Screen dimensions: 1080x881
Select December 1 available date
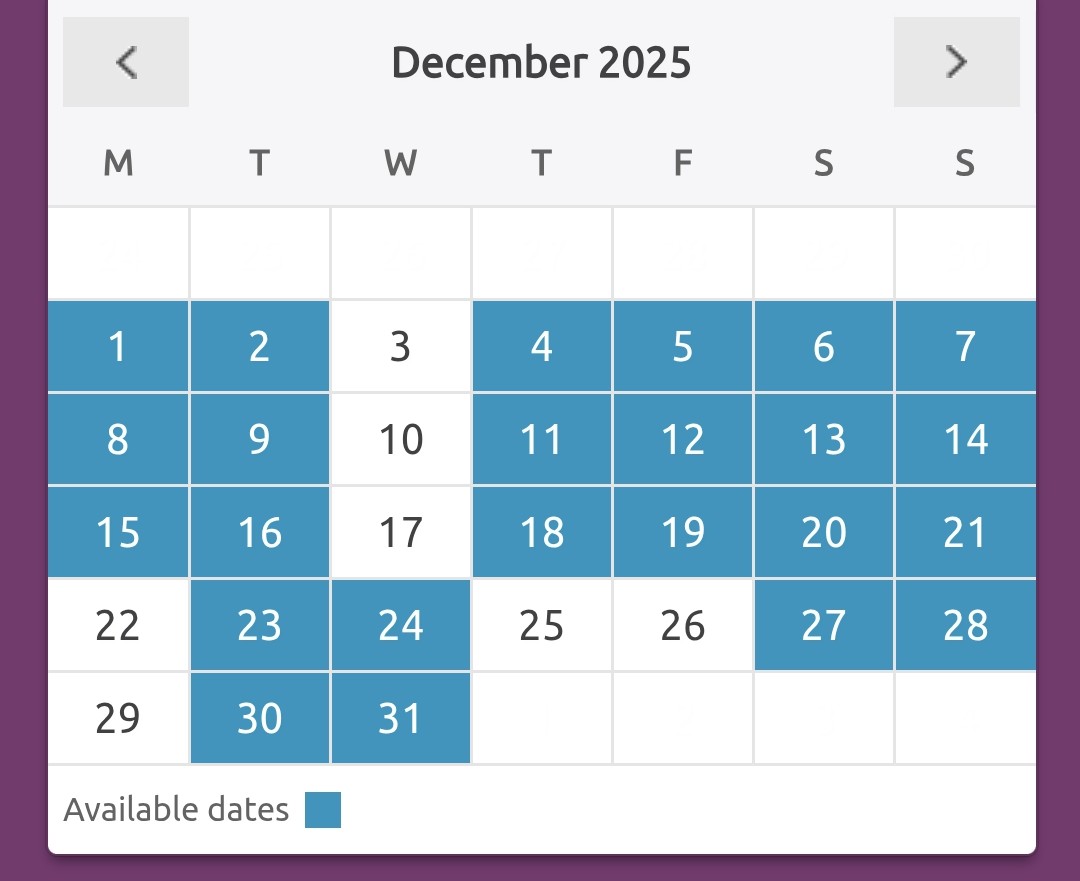pos(118,346)
